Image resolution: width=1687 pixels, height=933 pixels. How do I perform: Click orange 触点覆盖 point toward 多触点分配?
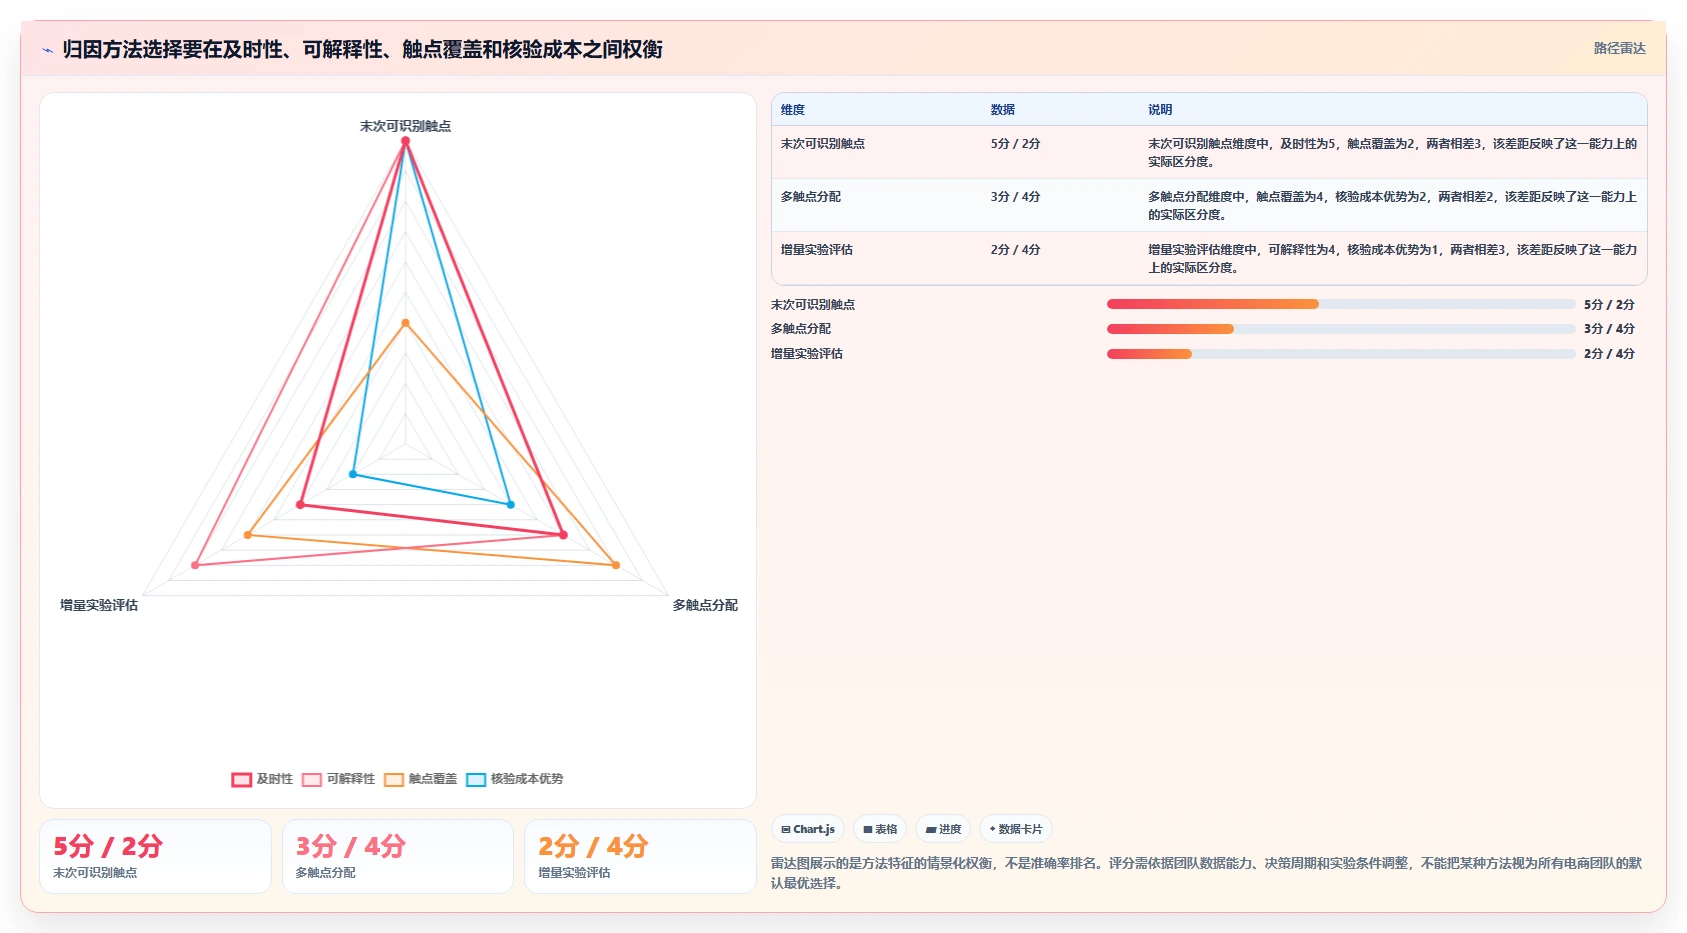tap(616, 566)
